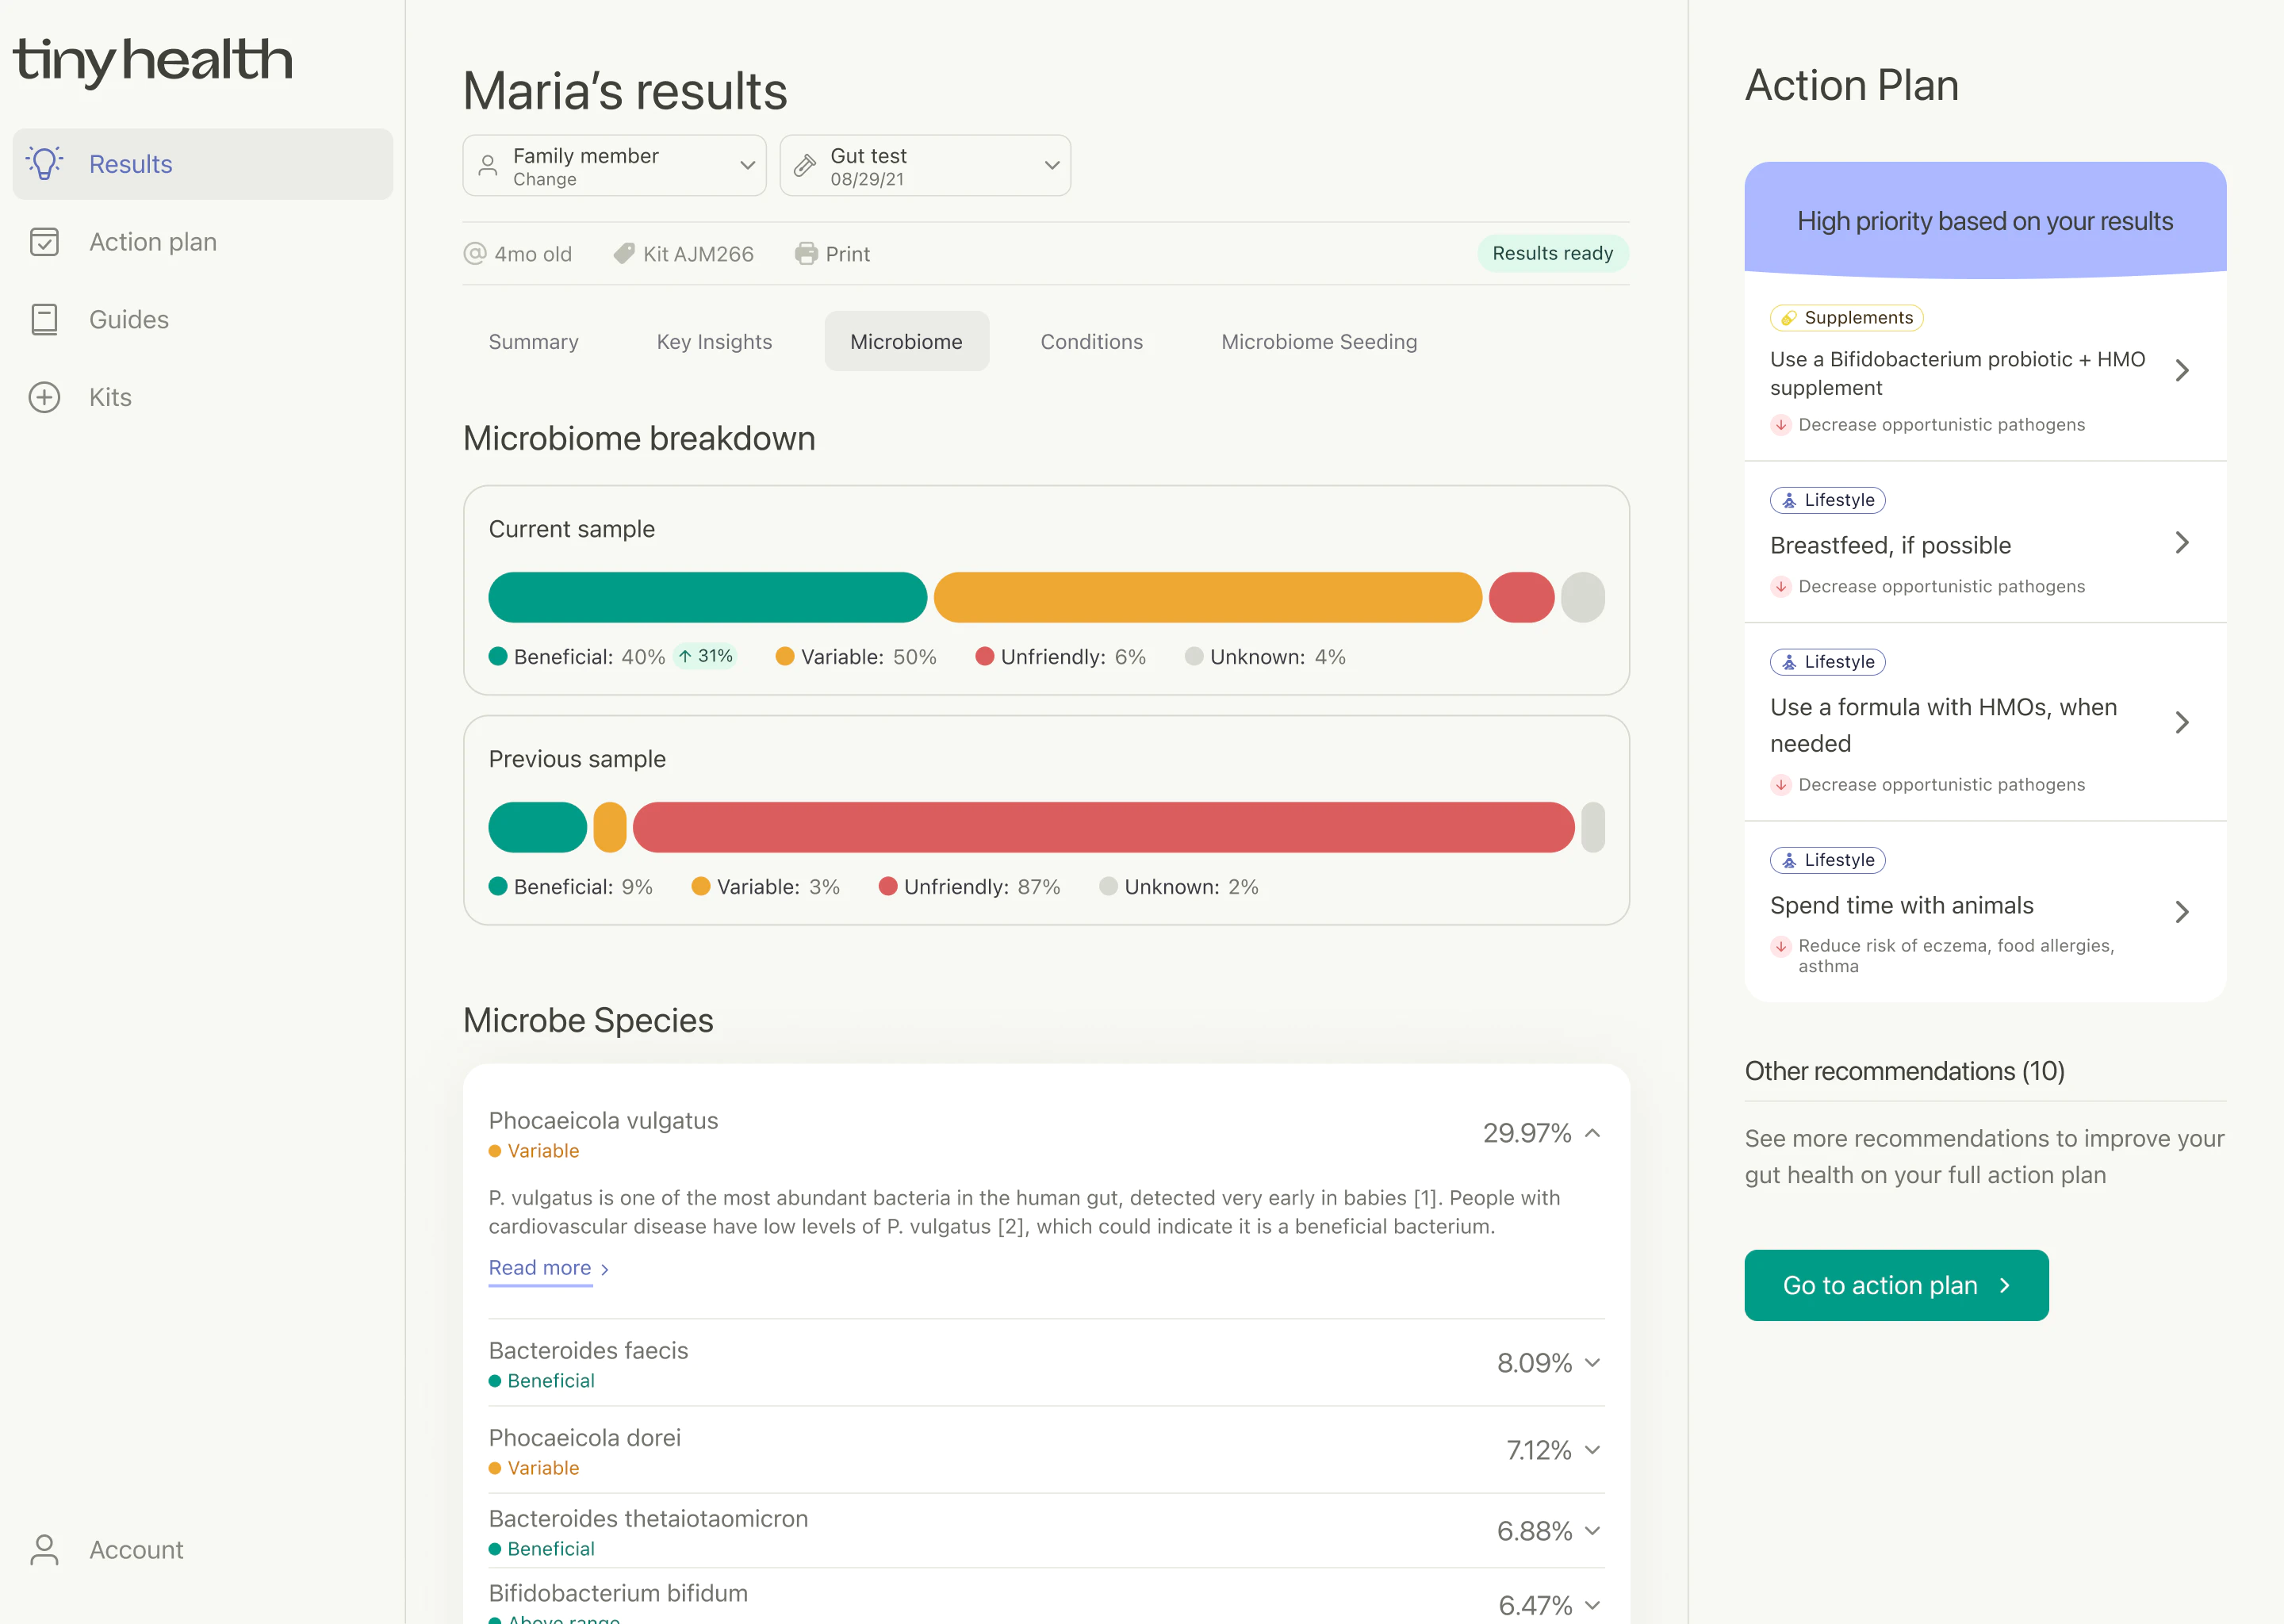
Task: Switch to the Summary tab
Action: 533,342
